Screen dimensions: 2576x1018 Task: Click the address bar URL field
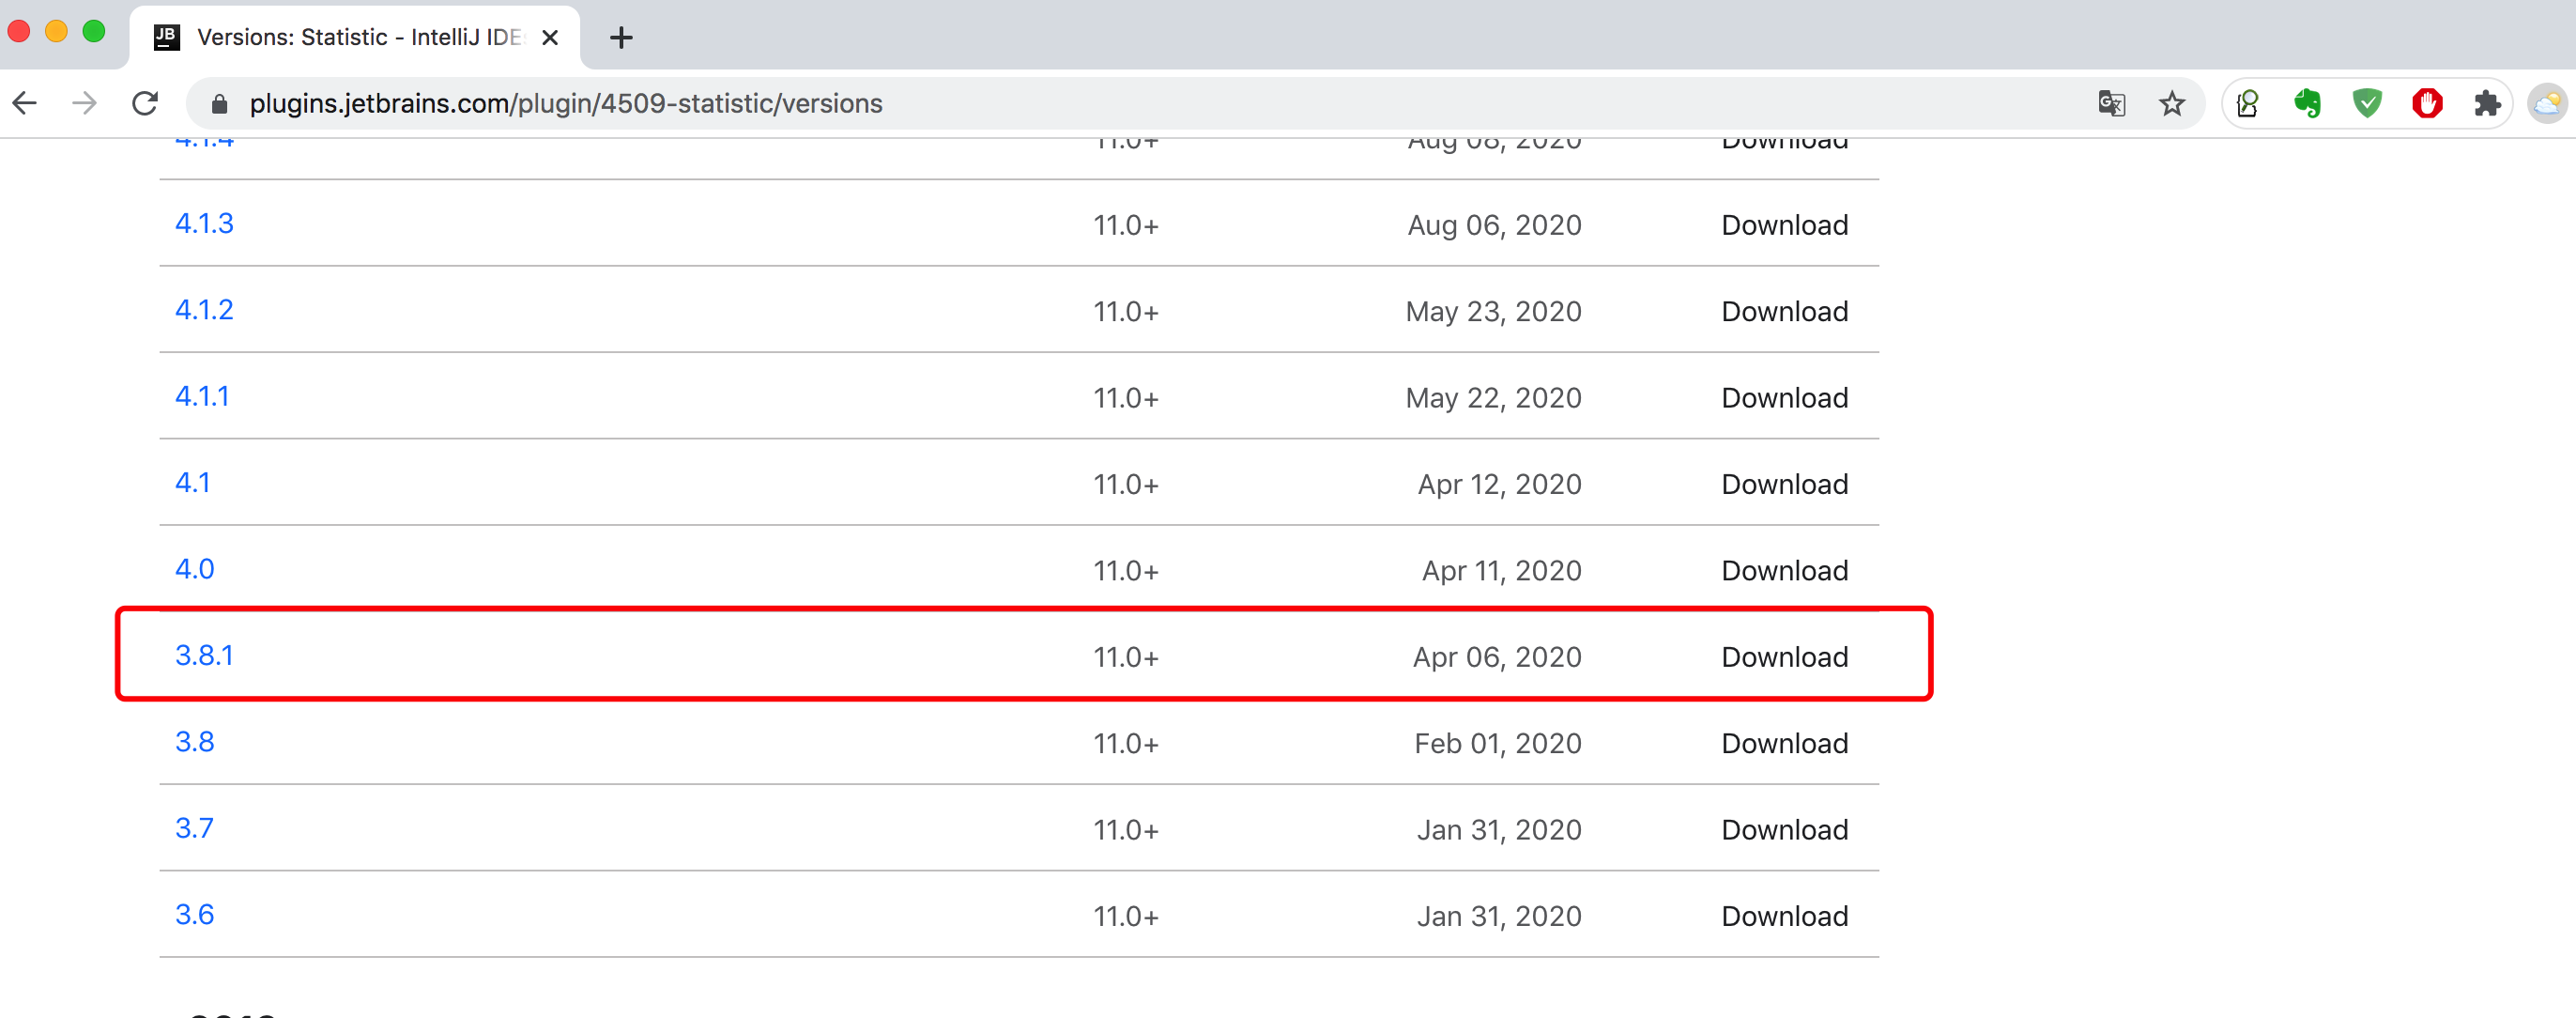click(1100, 103)
